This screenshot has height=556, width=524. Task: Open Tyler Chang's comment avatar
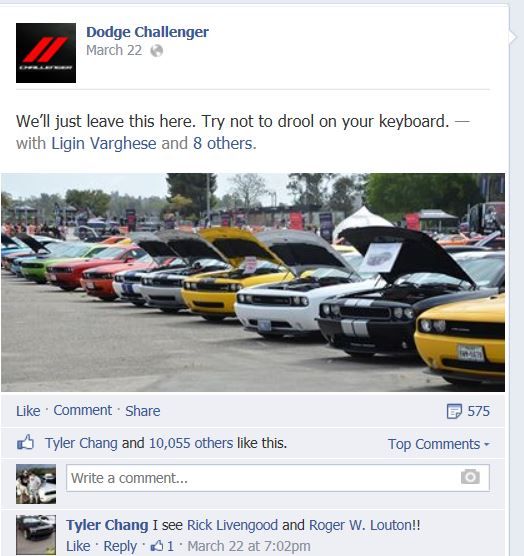pyautogui.click(x=36, y=535)
